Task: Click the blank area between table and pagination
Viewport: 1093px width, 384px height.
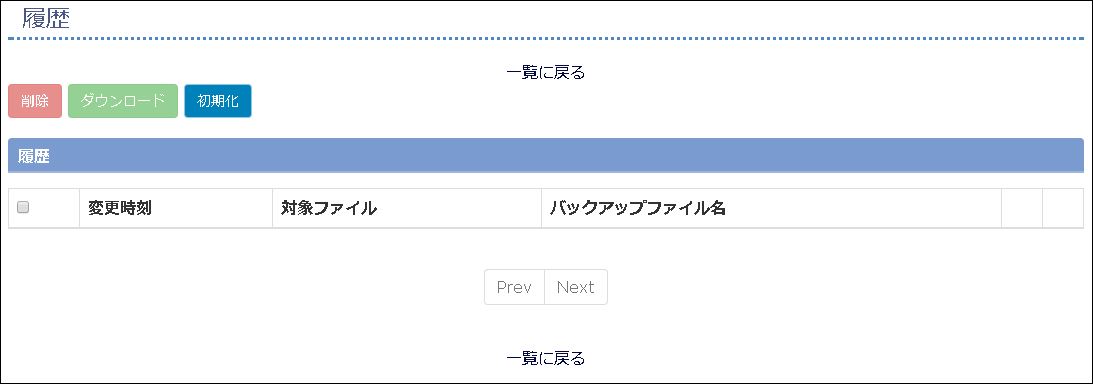Action: pos(546,249)
